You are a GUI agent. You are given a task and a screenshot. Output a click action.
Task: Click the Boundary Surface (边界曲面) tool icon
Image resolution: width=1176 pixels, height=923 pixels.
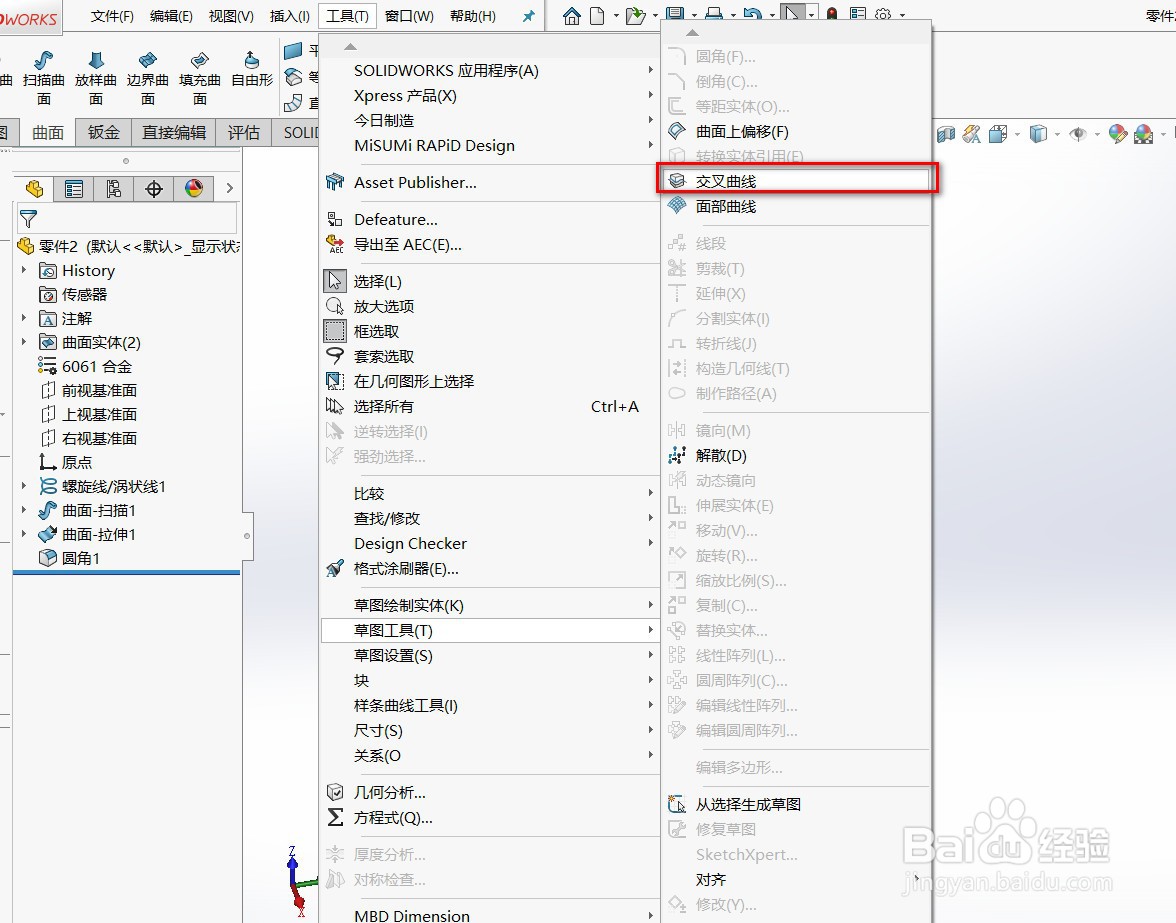point(148,60)
